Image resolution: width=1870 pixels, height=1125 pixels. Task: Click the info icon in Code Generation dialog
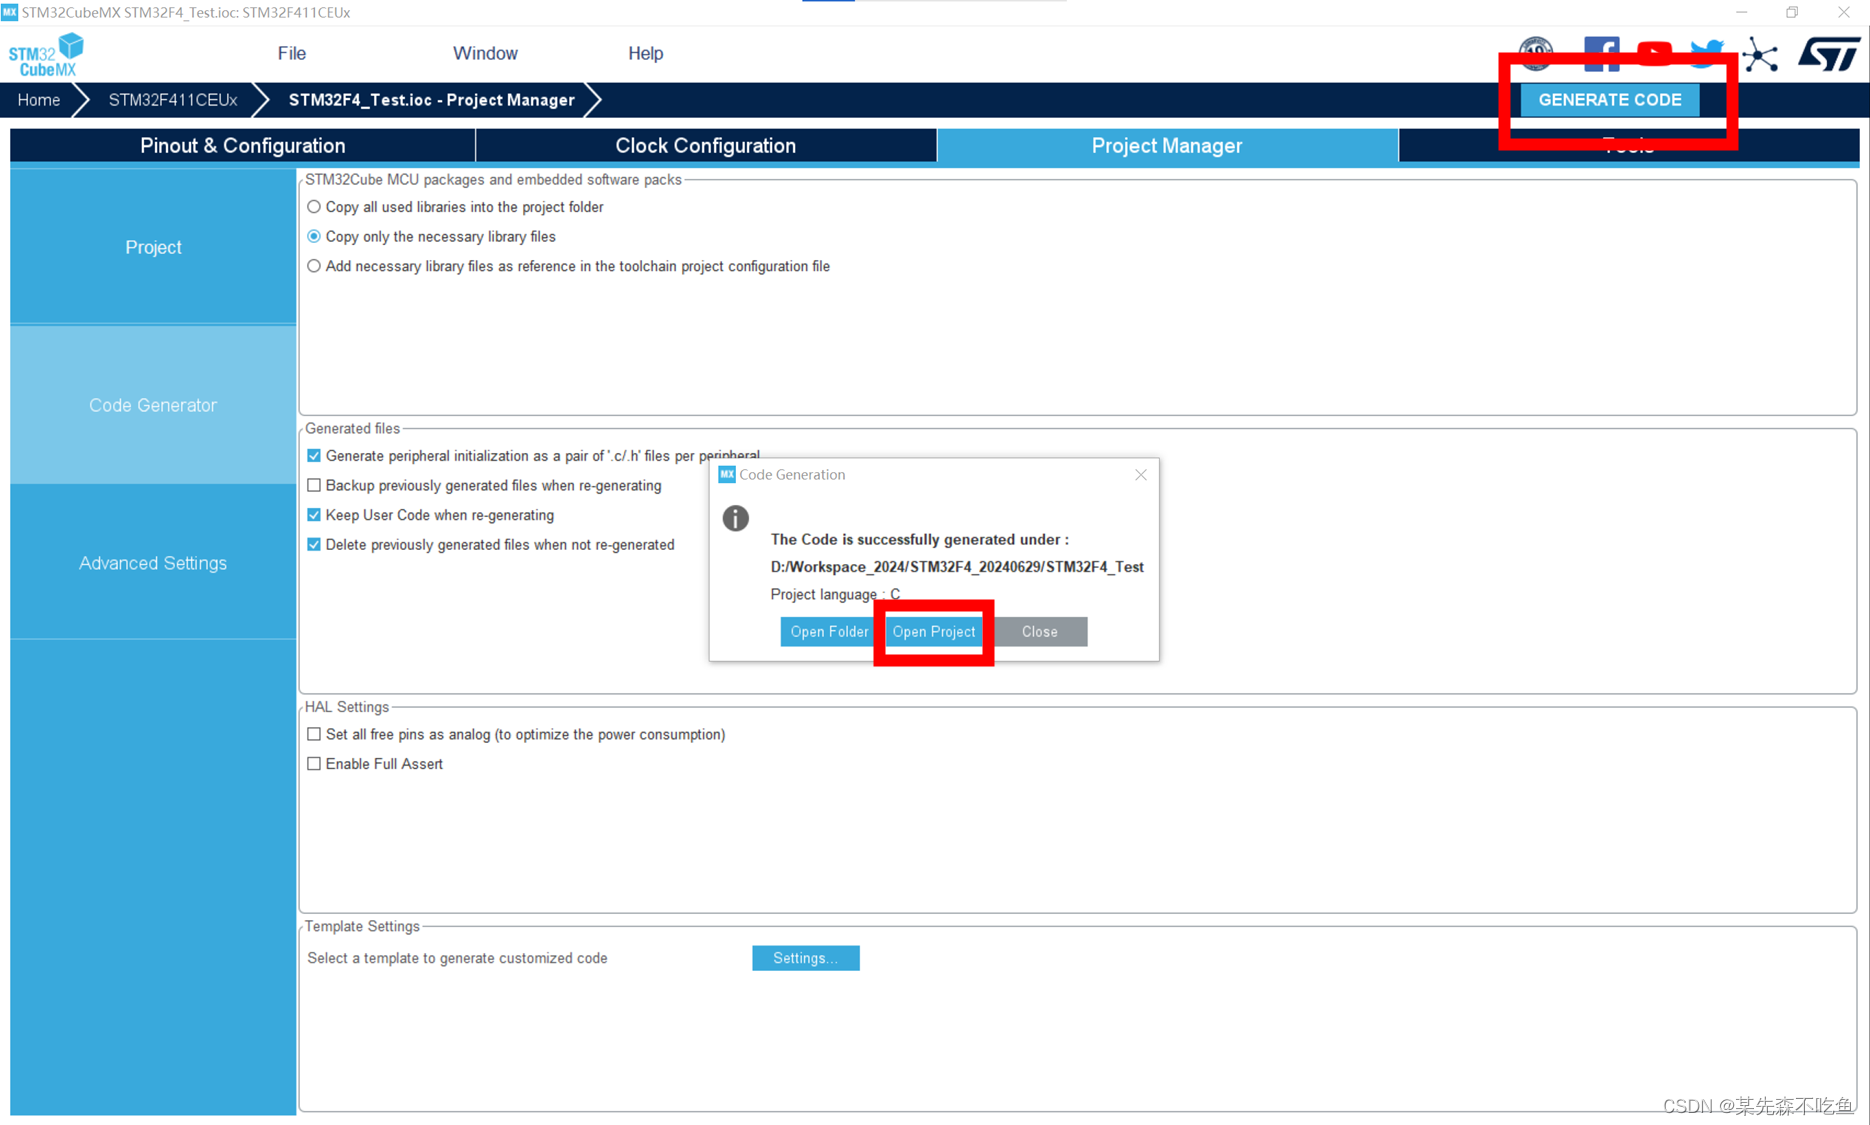tap(735, 518)
